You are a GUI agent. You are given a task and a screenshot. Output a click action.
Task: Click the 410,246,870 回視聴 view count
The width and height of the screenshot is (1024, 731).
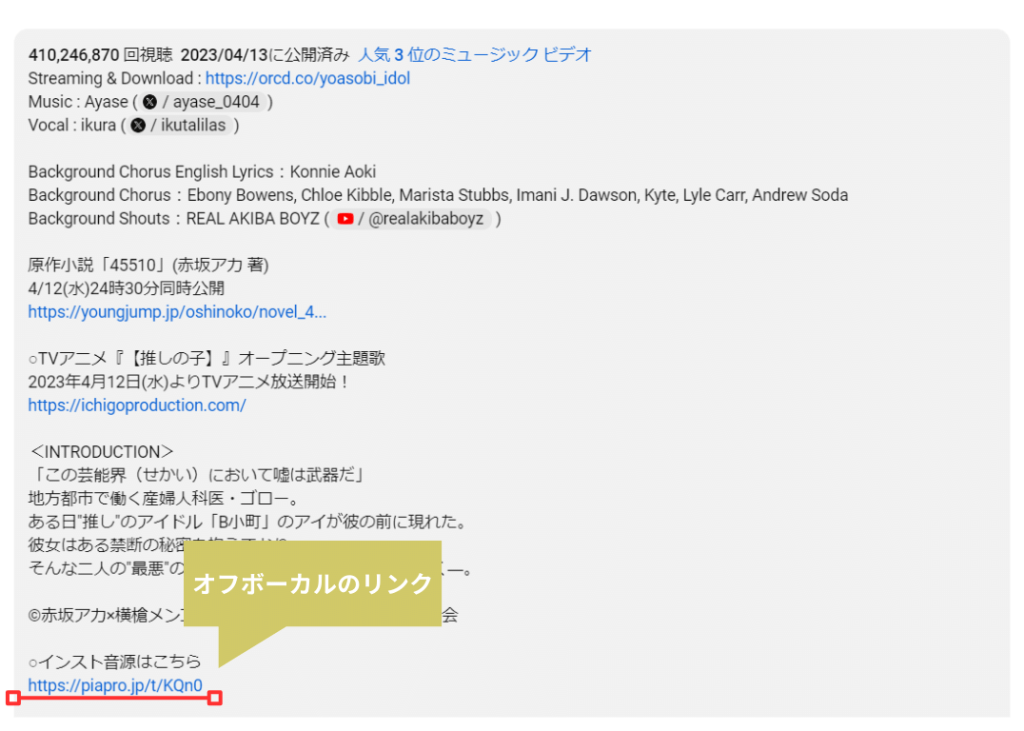click(101, 55)
